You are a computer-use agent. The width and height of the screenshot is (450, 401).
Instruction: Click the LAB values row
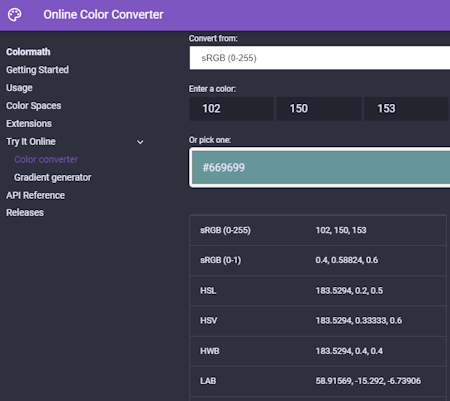(318, 381)
